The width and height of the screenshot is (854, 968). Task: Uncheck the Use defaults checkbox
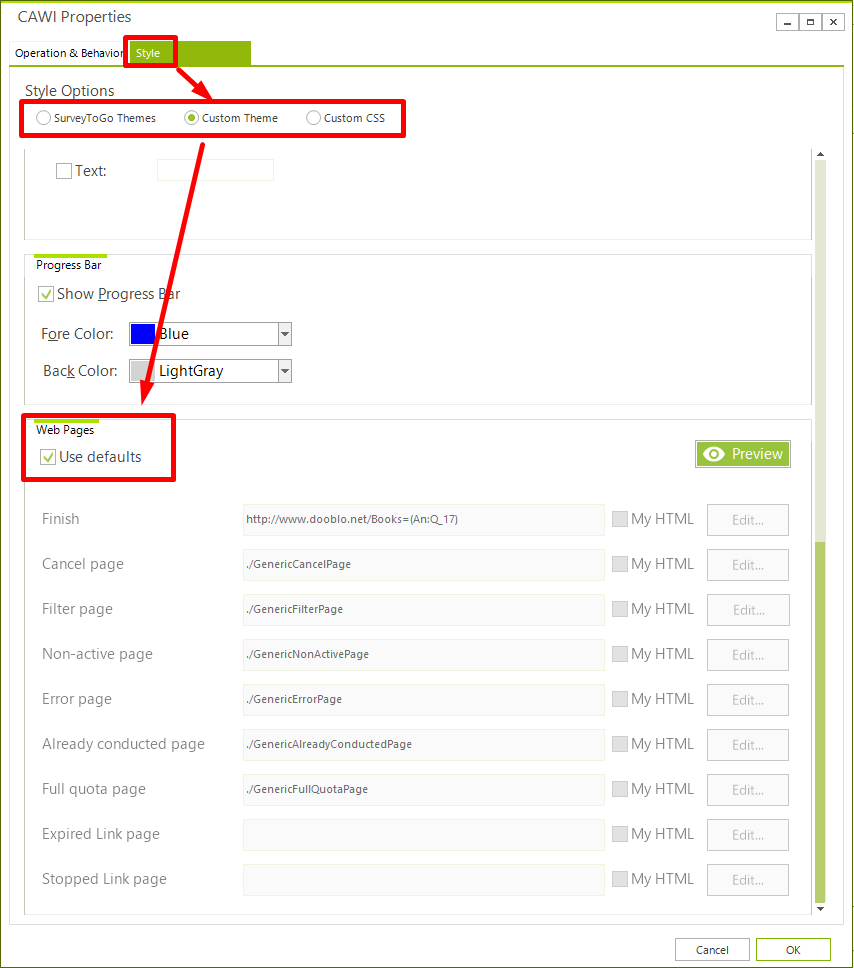(48, 457)
